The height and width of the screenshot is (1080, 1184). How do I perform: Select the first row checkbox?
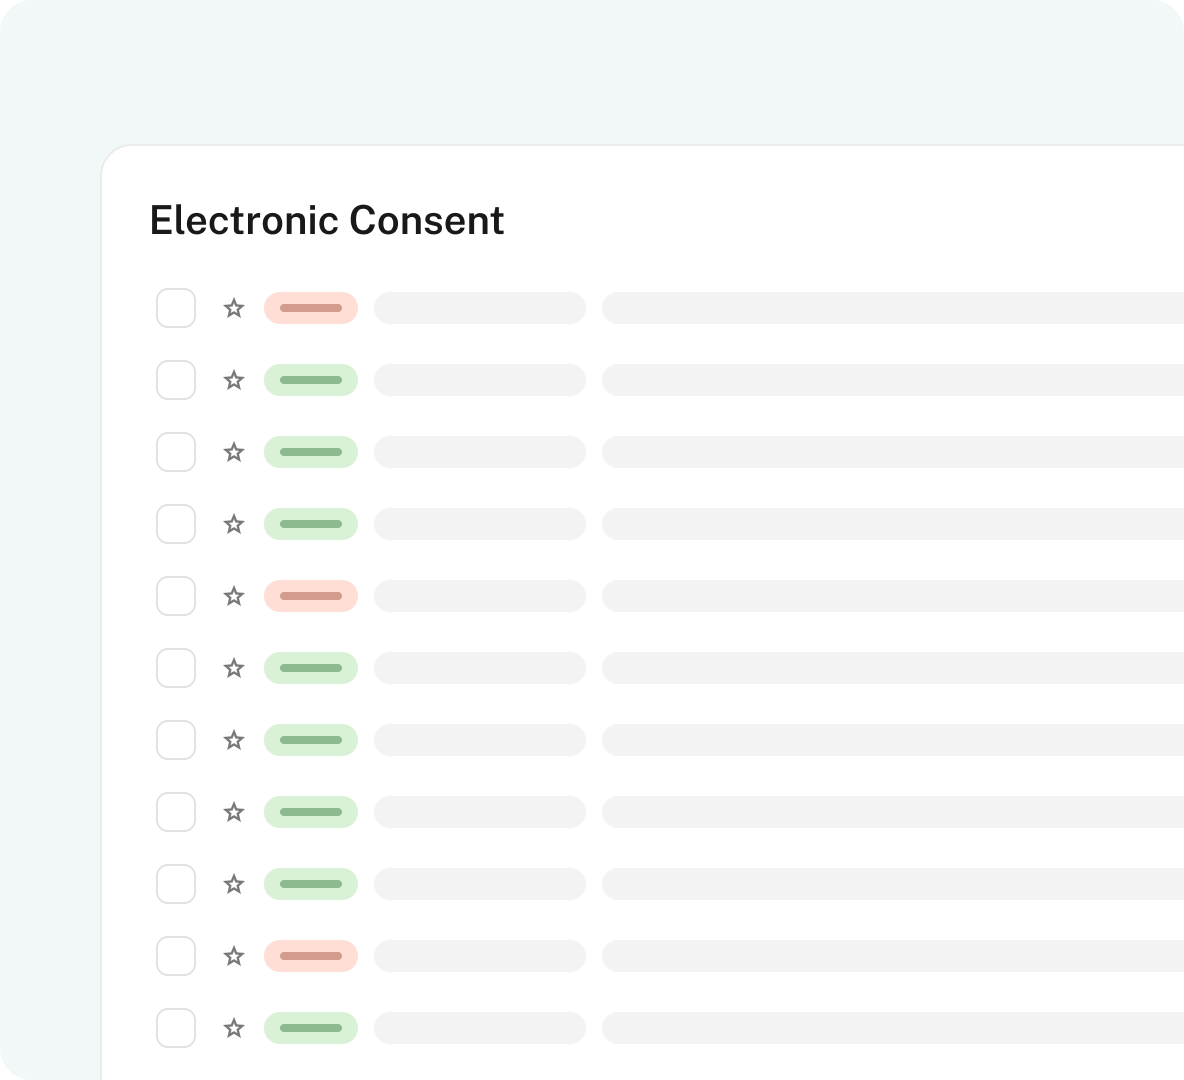tap(176, 308)
